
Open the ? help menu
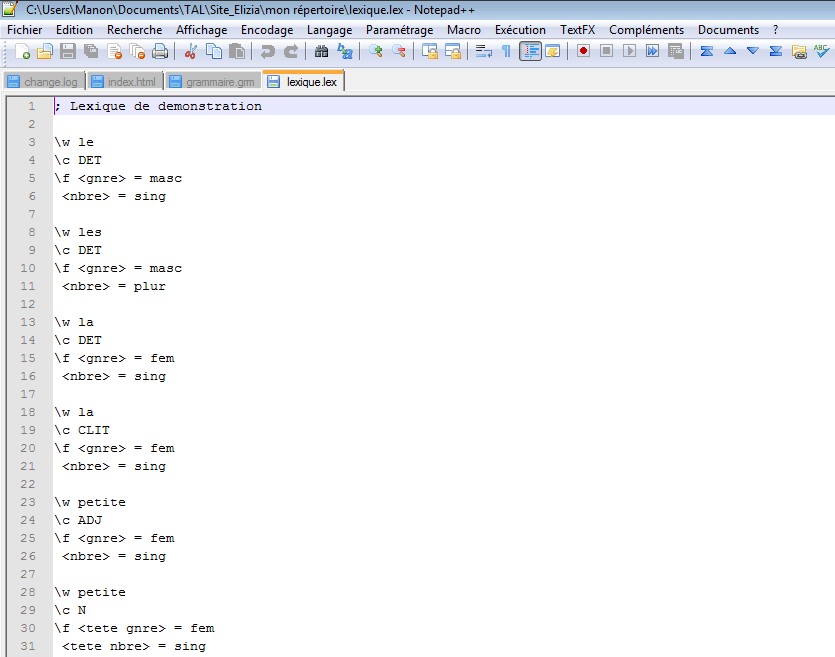point(775,30)
